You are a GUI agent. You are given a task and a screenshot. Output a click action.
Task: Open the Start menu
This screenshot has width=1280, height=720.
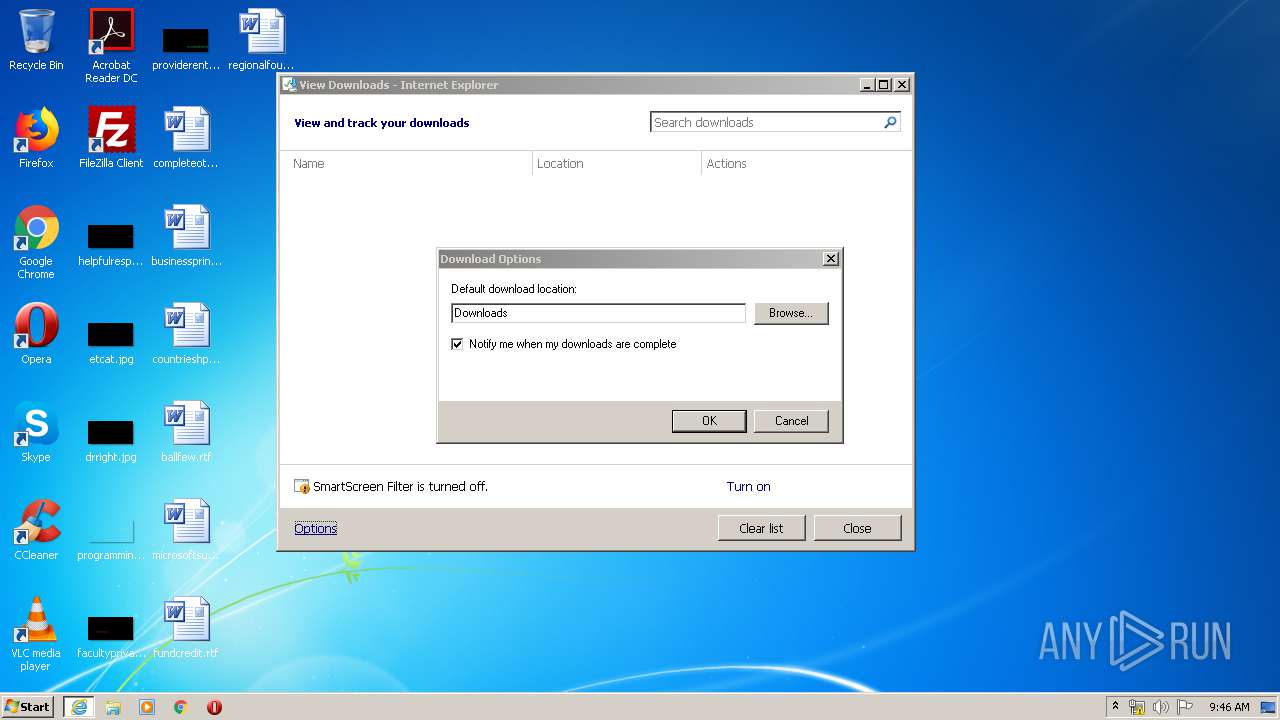tap(28, 707)
